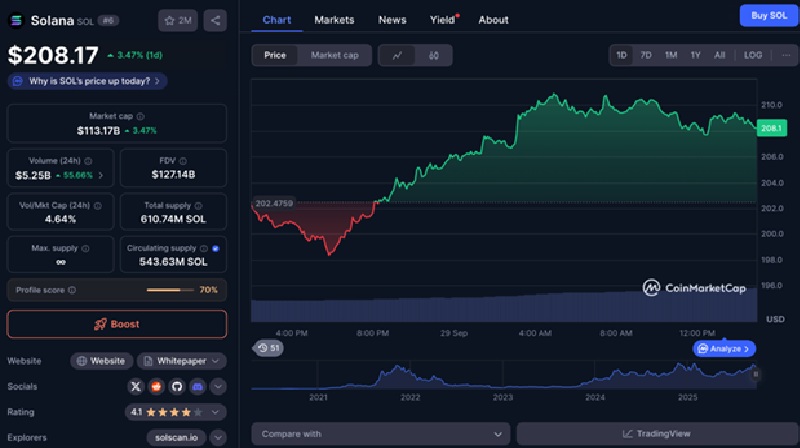Open the Reddit social icon
The width and height of the screenshot is (800, 448).
(156, 386)
